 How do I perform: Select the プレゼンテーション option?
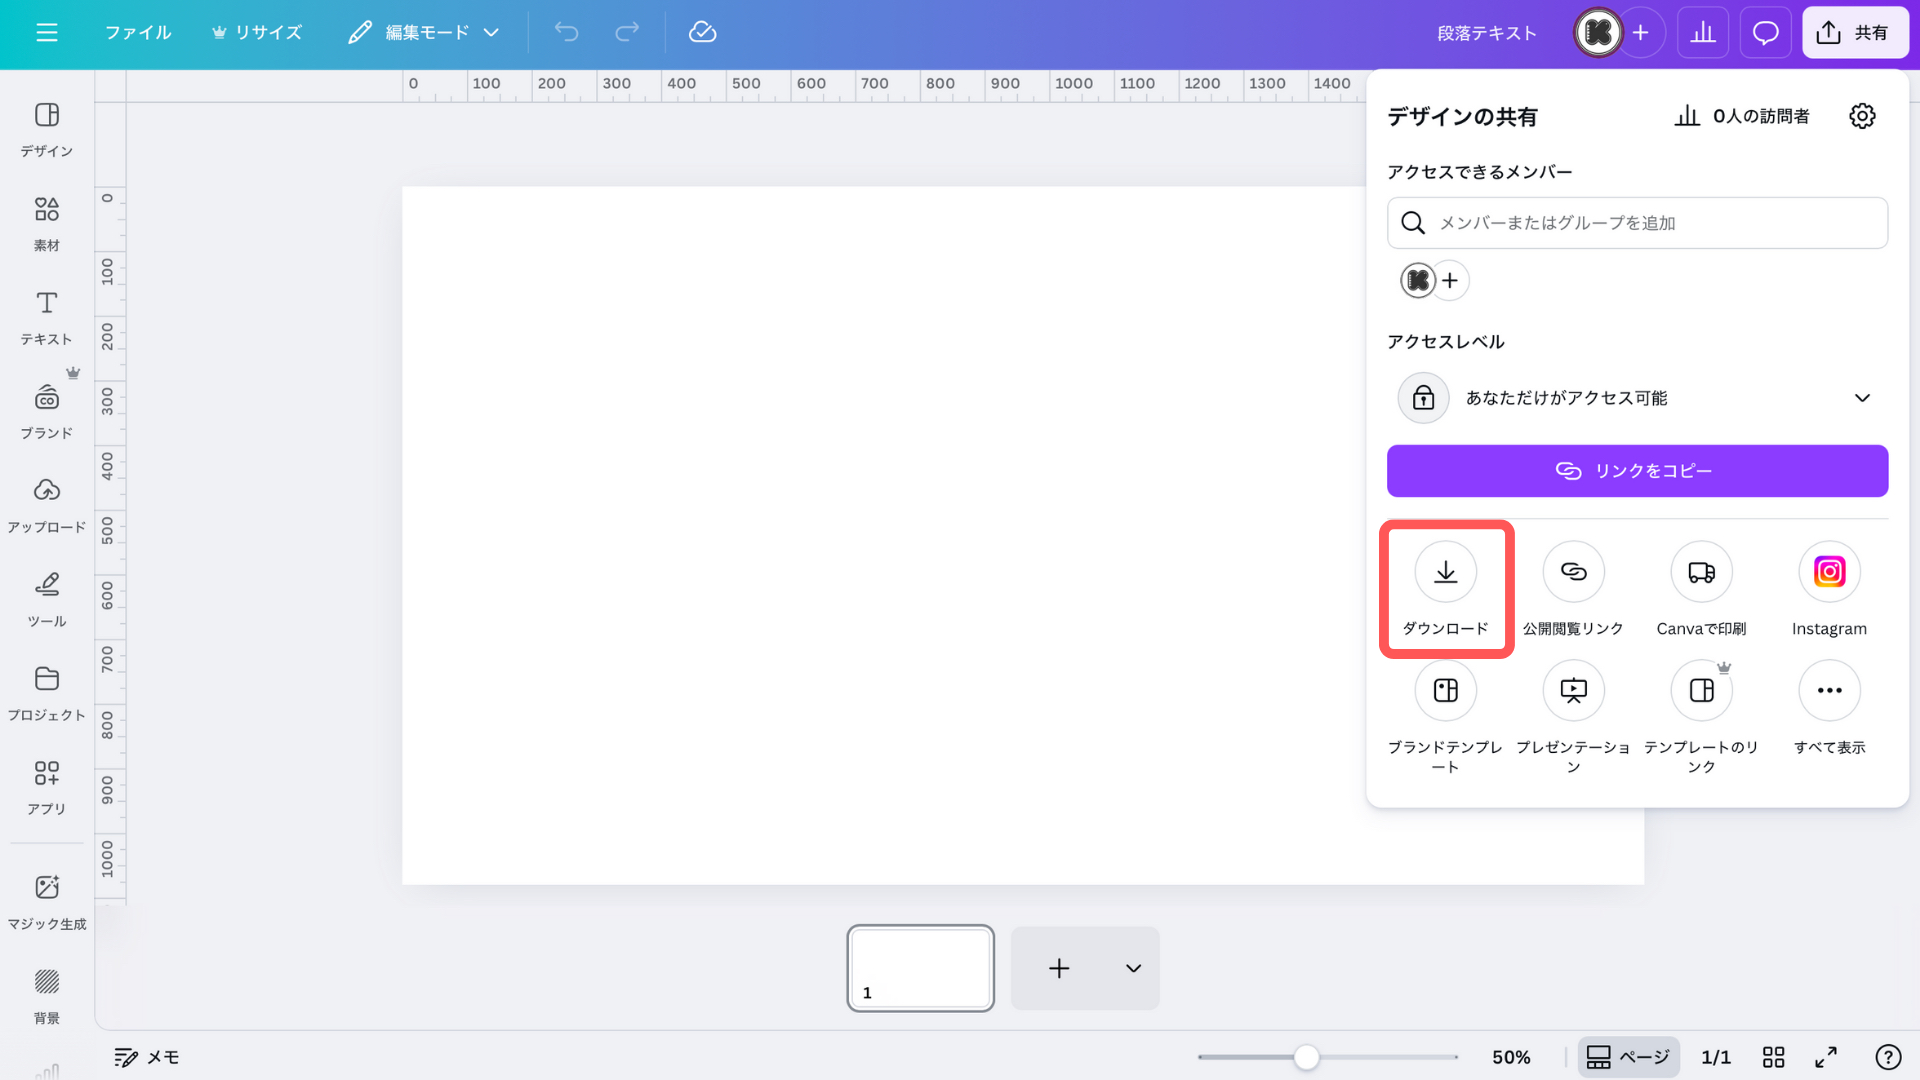point(1574,717)
